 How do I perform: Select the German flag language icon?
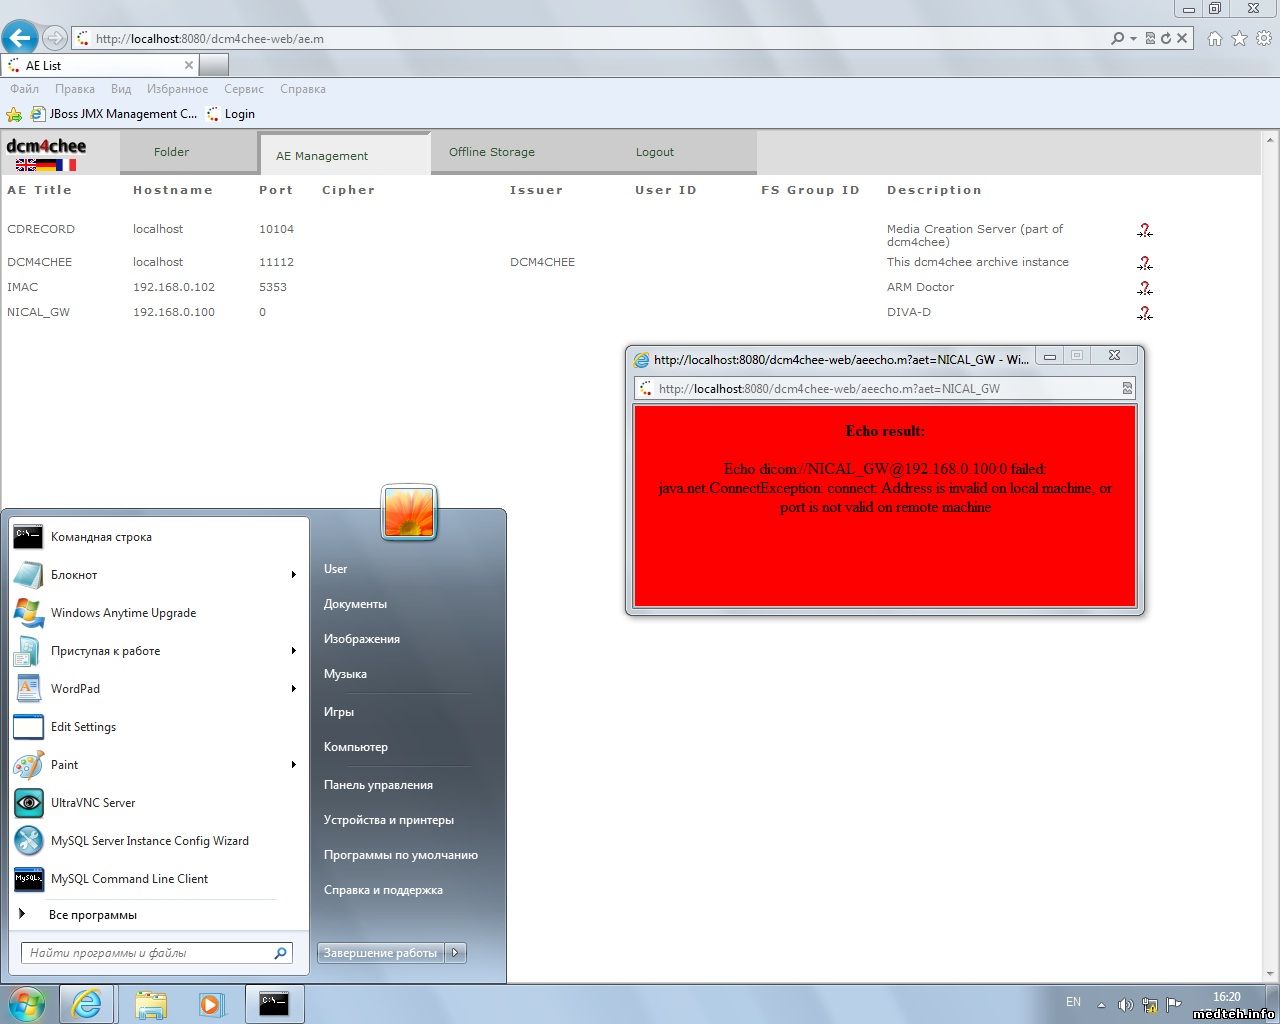[47, 165]
